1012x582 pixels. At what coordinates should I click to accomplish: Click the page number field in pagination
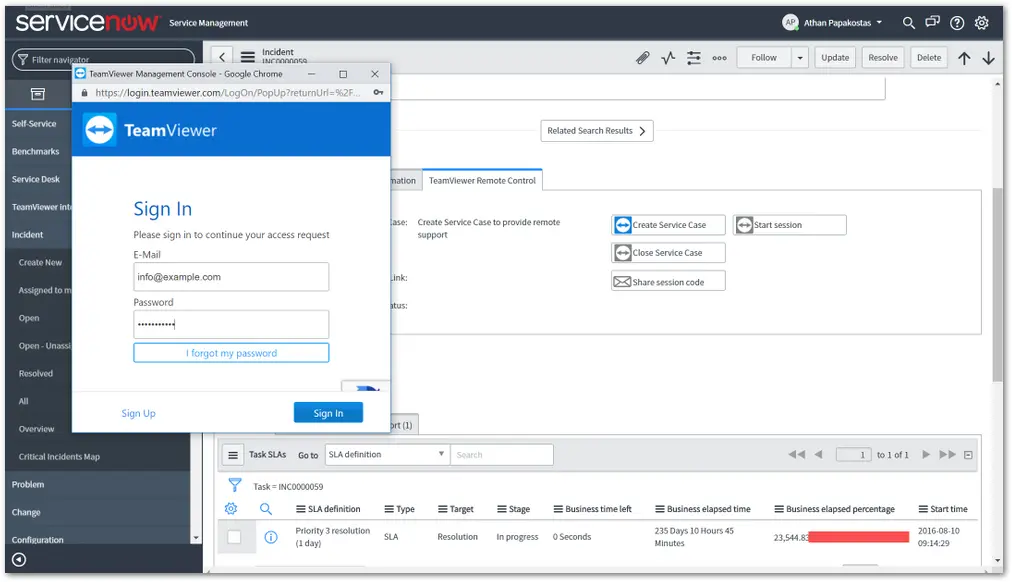(x=853, y=455)
